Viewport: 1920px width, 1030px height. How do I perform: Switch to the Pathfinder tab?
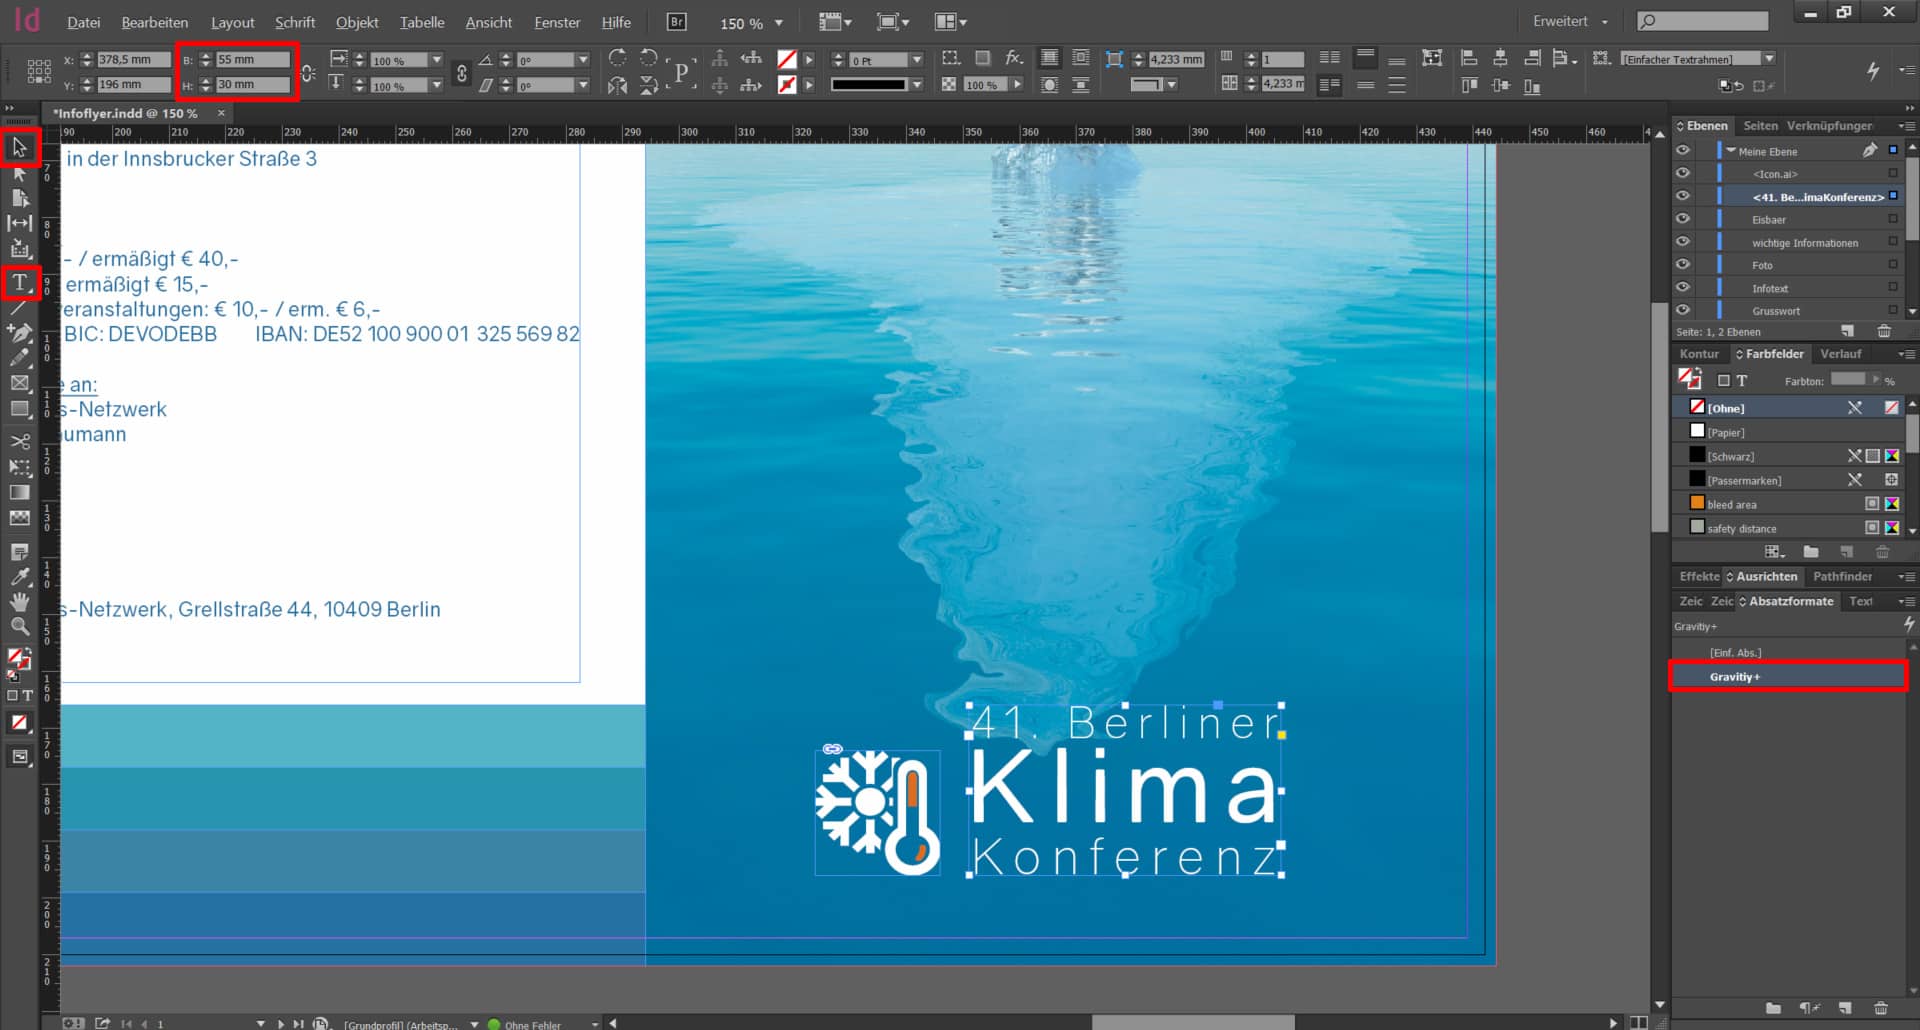(1842, 576)
